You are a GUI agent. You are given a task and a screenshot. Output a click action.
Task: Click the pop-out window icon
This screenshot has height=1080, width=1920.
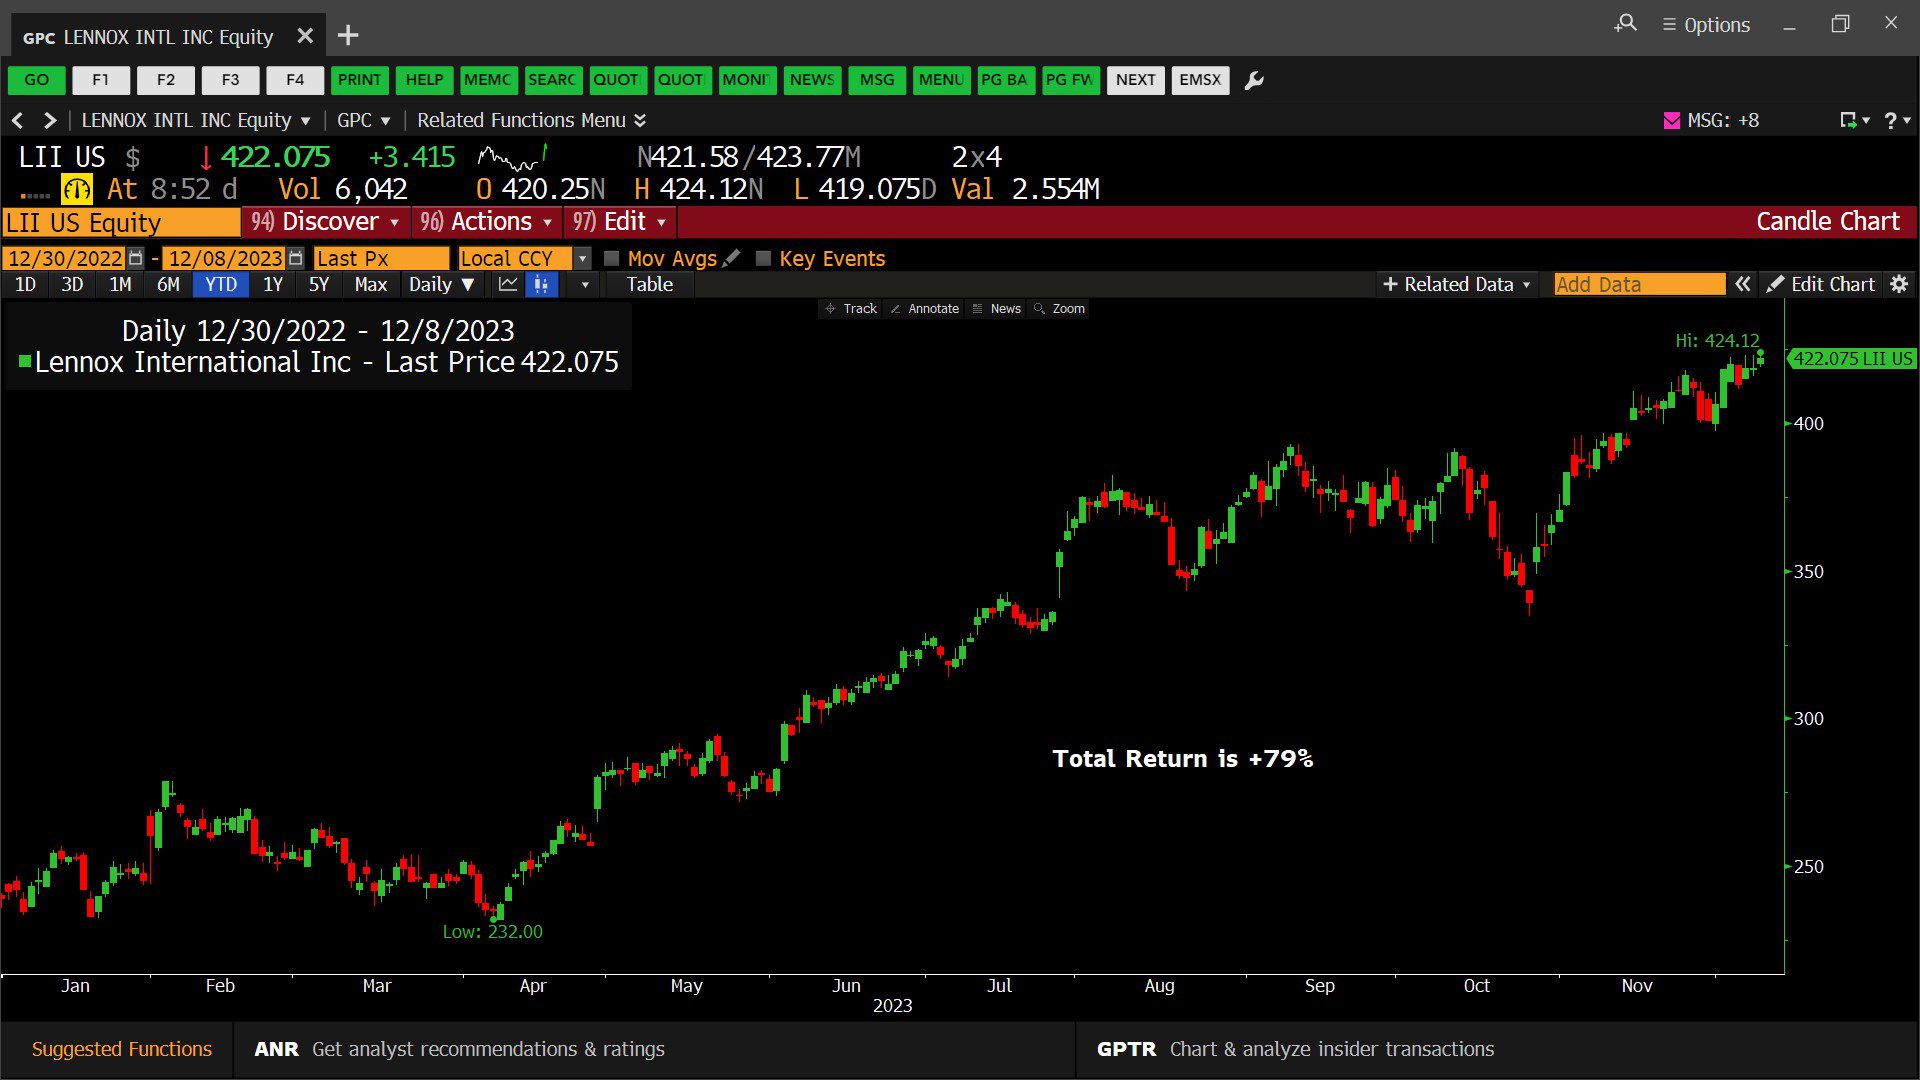1849,120
